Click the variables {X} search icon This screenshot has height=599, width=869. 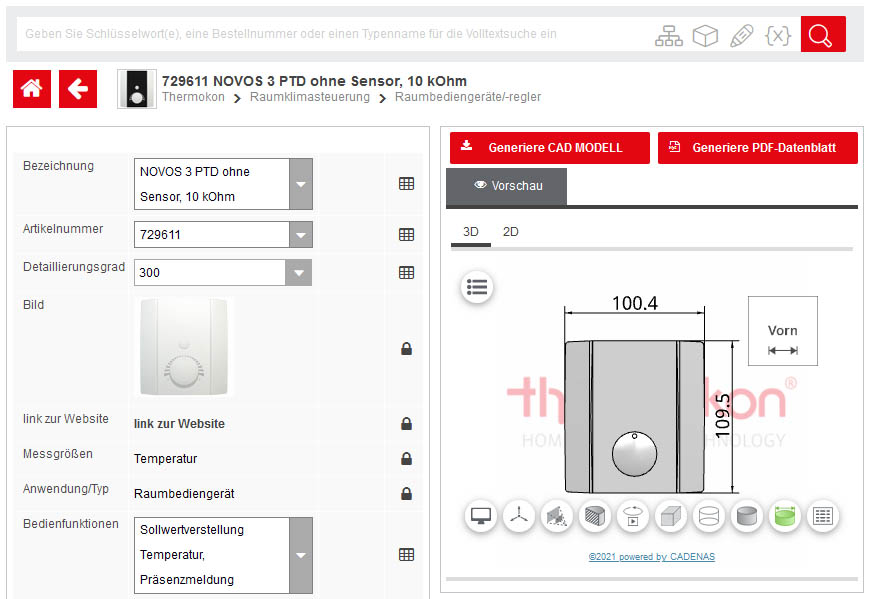[778, 34]
